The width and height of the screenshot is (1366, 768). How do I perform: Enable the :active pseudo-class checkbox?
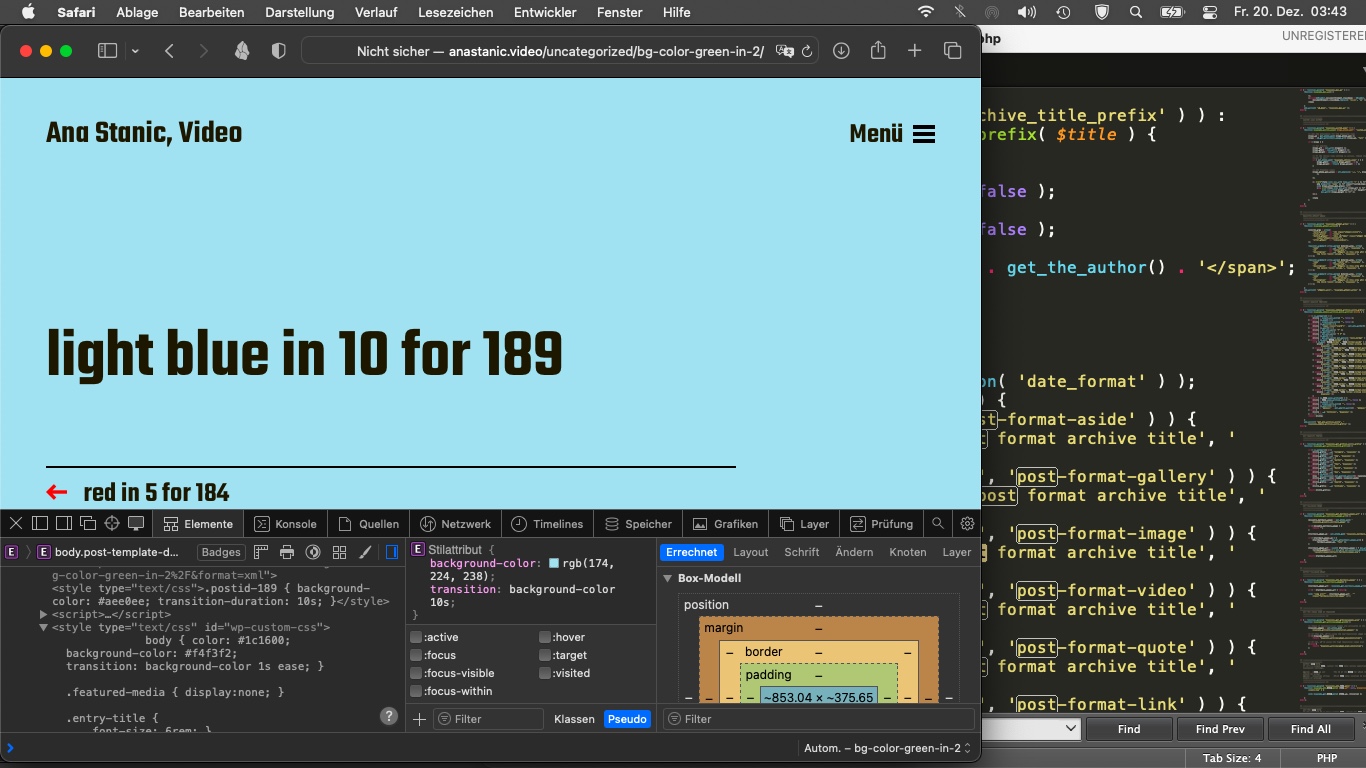(x=416, y=637)
